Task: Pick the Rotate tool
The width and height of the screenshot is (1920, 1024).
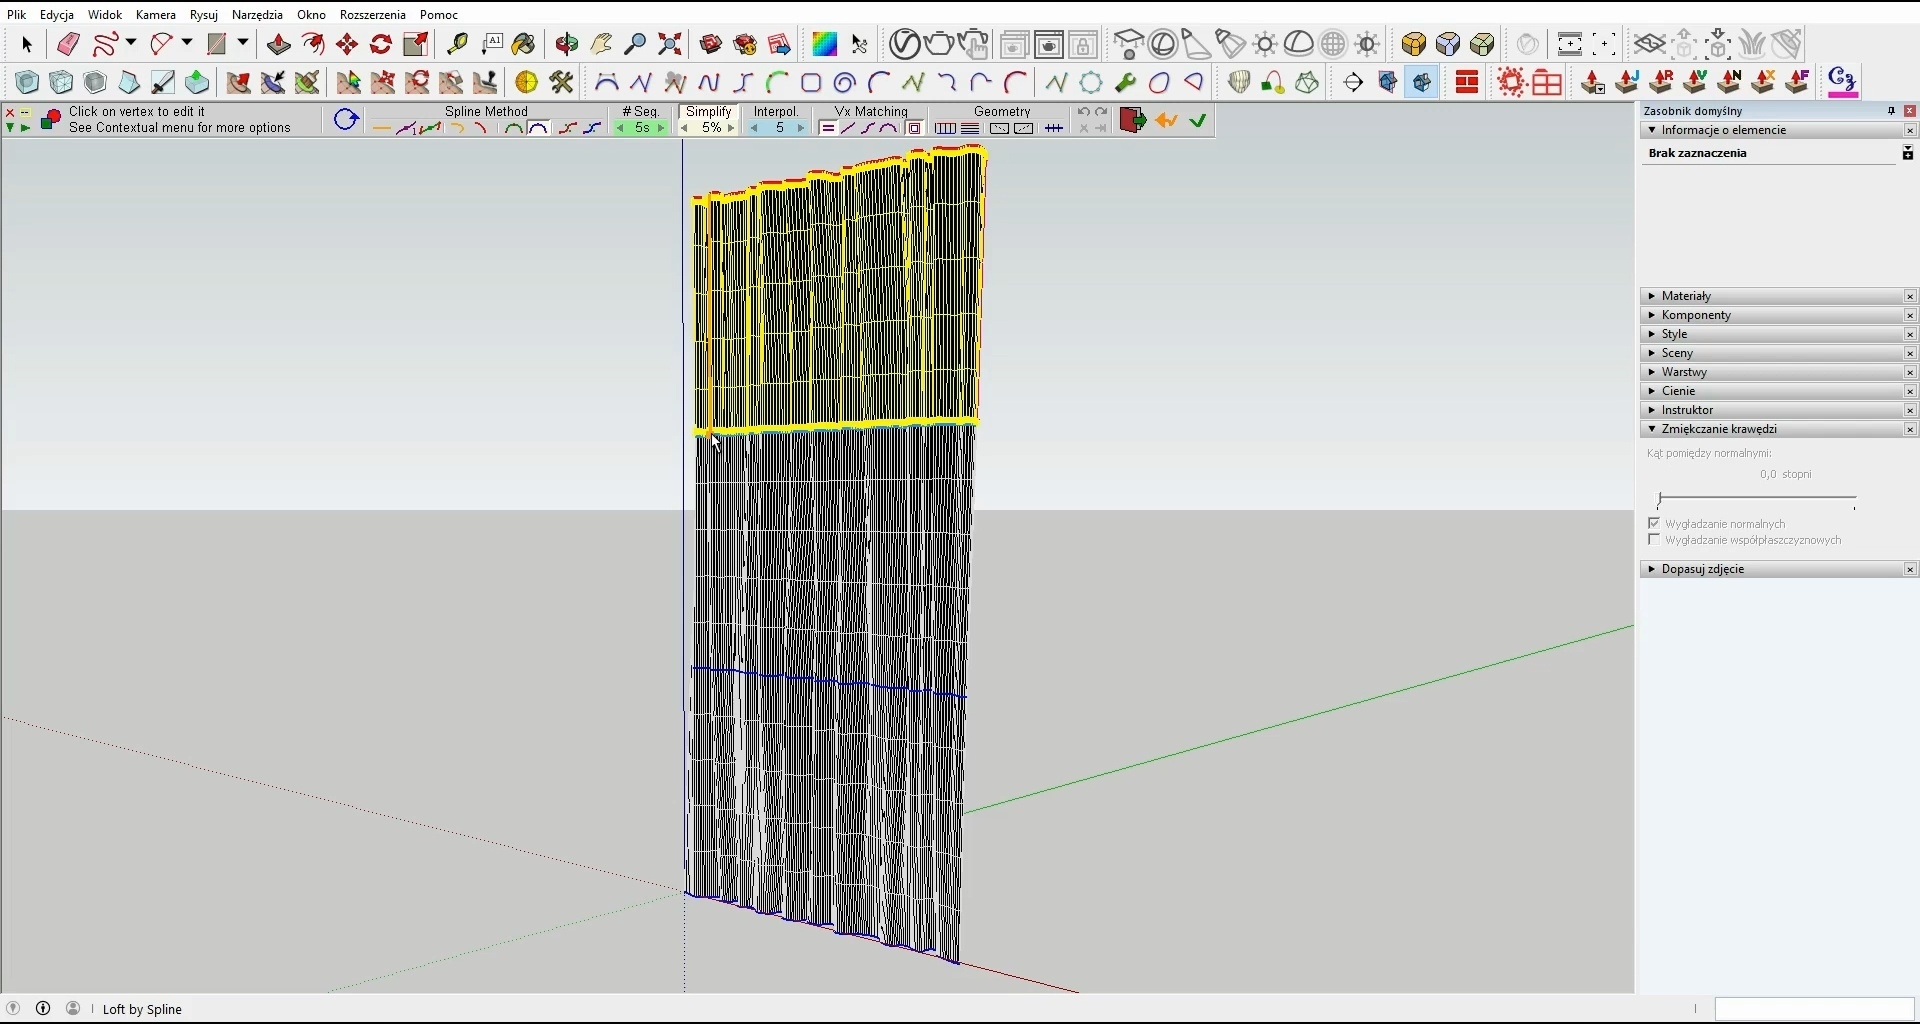Action: click(x=381, y=44)
